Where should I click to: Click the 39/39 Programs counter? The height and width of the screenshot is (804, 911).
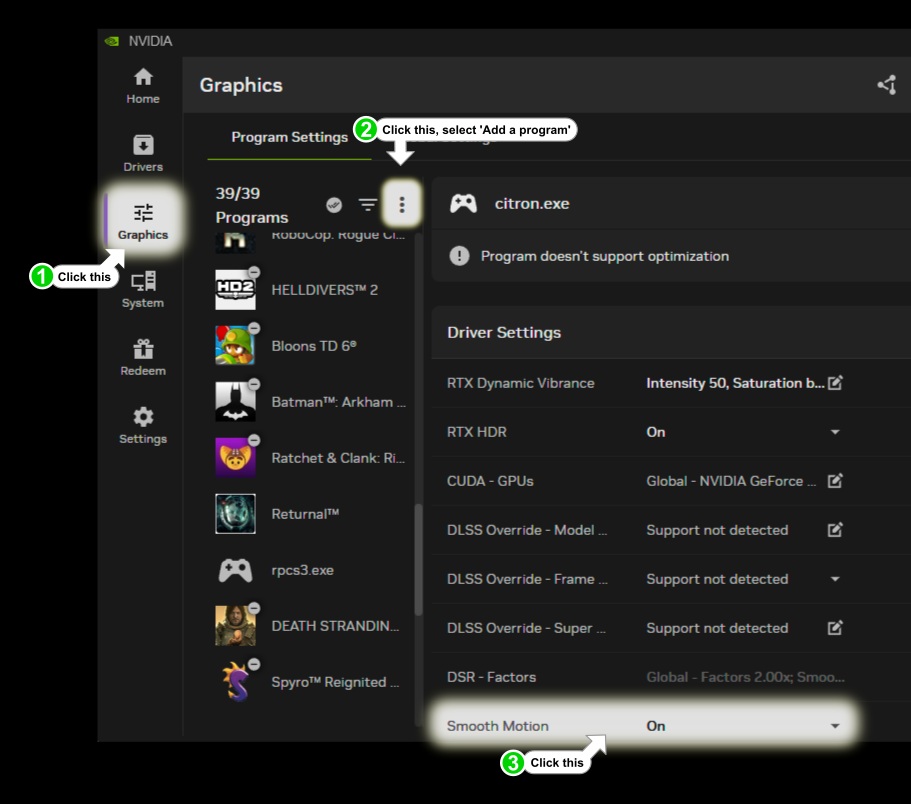[x=252, y=205]
